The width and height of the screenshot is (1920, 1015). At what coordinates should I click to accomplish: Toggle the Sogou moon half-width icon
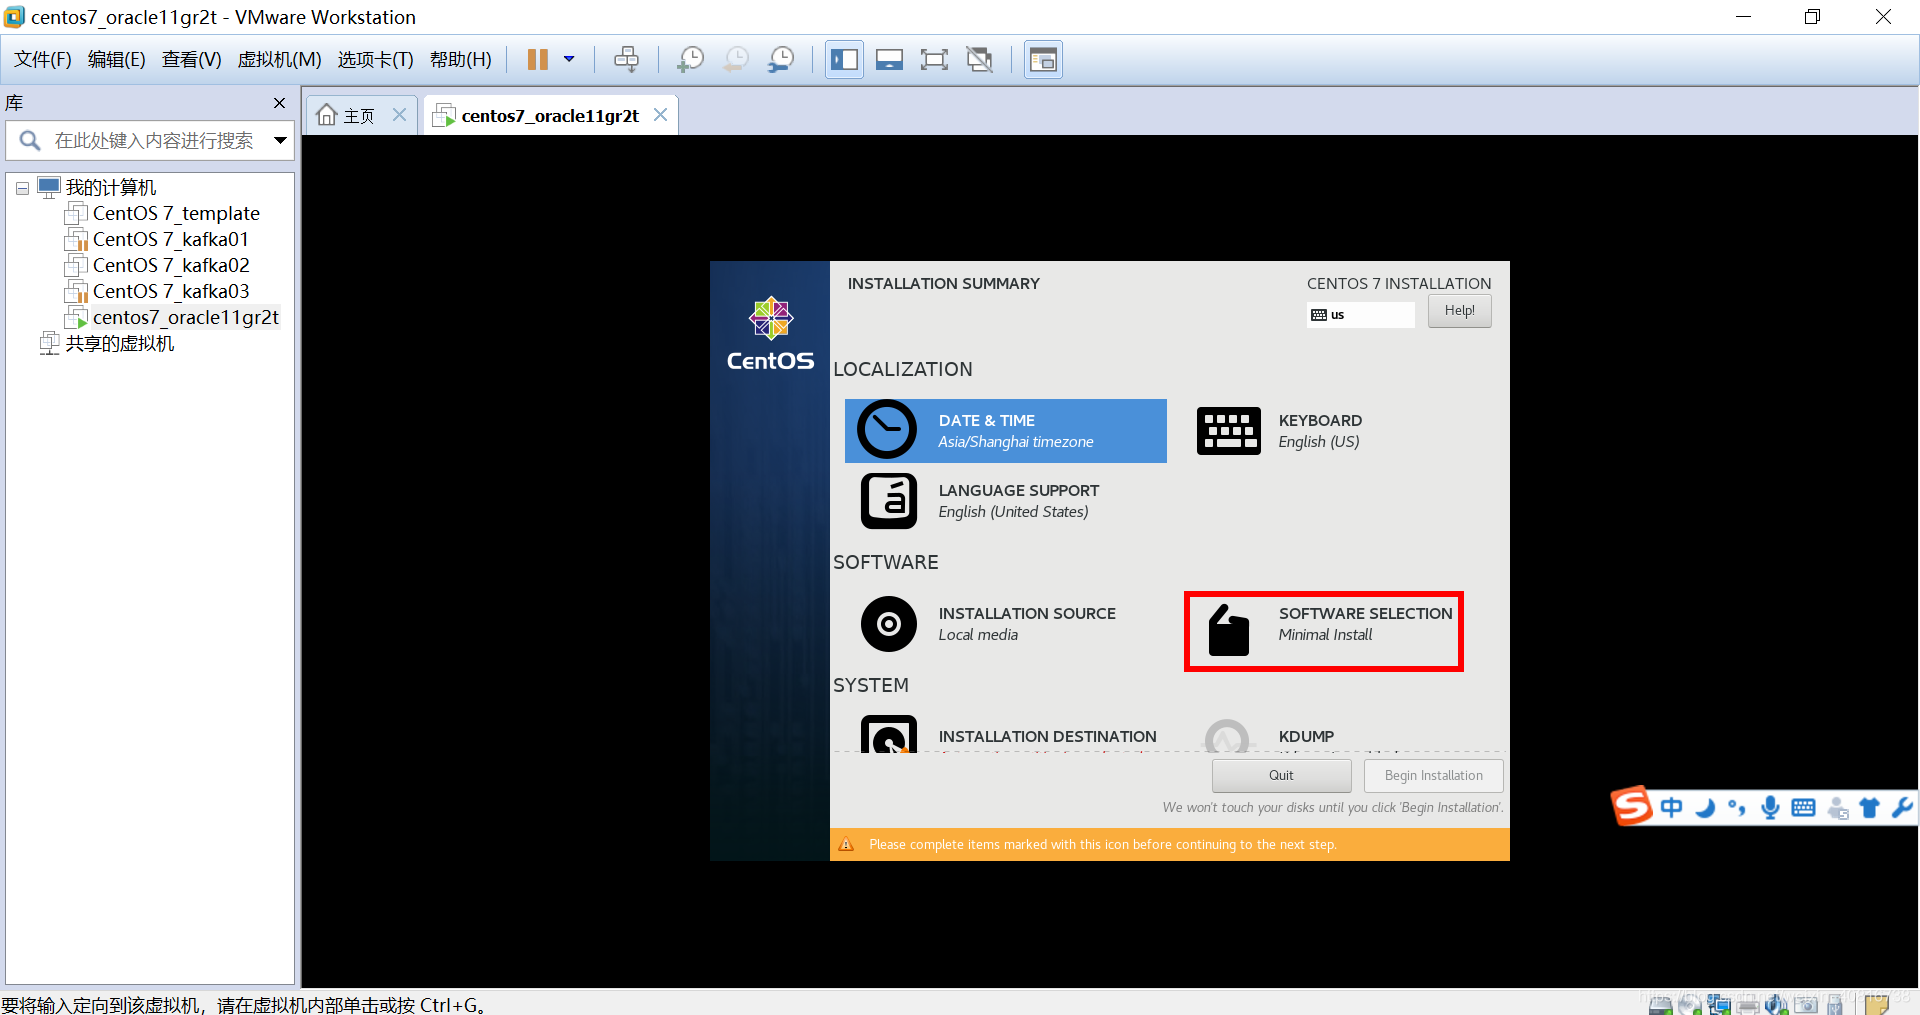[1705, 808]
